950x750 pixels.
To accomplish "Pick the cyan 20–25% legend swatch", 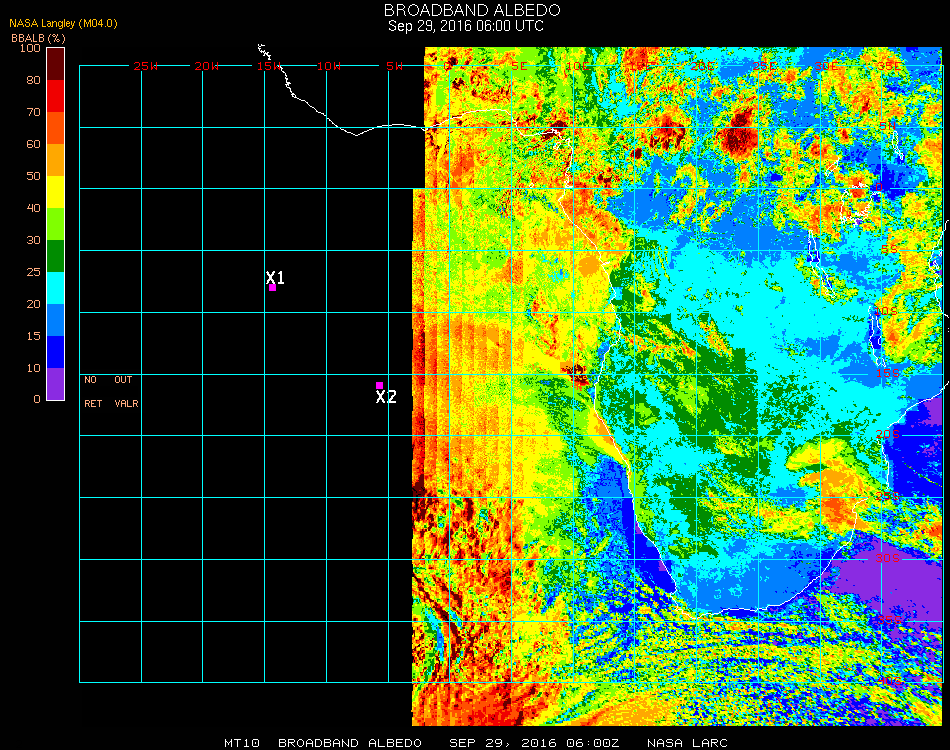I will 55,287.
